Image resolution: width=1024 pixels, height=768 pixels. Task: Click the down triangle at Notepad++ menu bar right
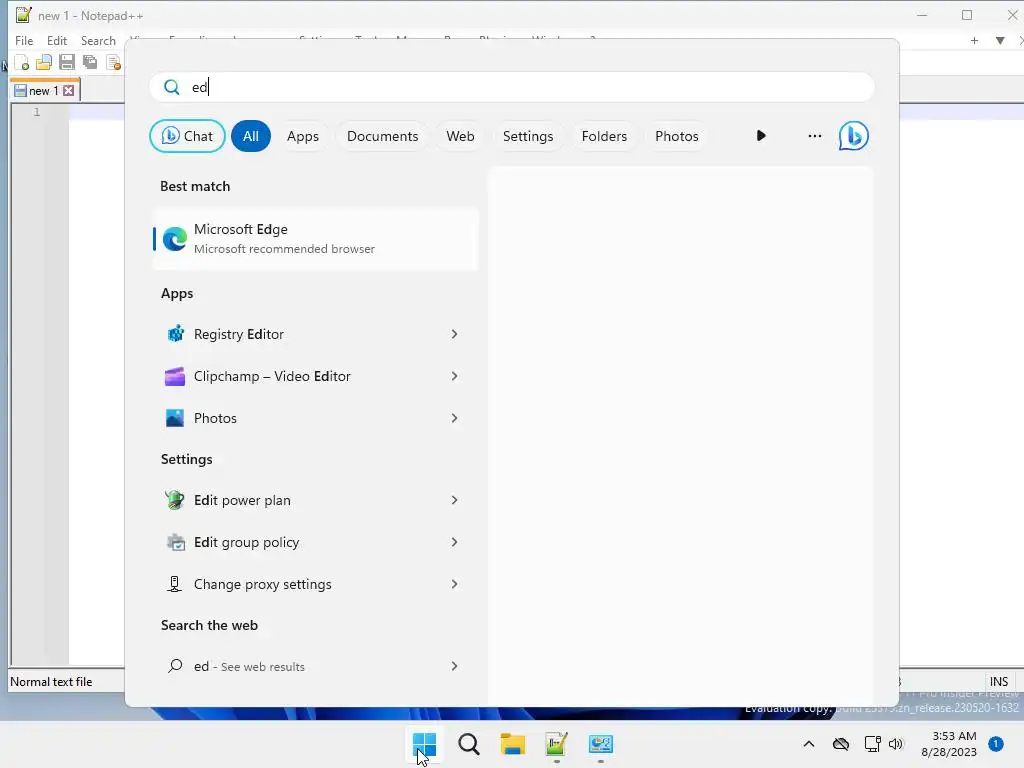click(x=1000, y=40)
